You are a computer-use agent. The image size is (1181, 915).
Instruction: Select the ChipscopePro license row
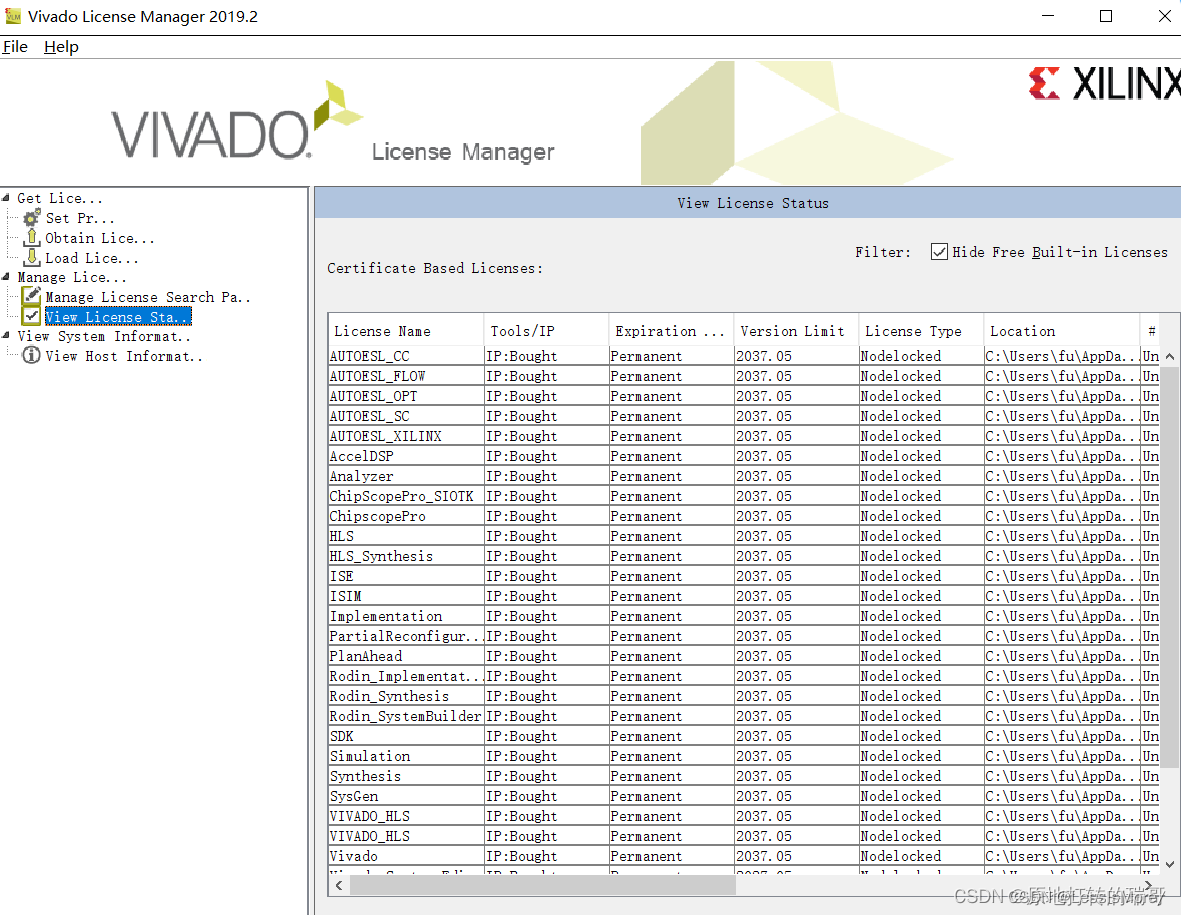pos(744,516)
